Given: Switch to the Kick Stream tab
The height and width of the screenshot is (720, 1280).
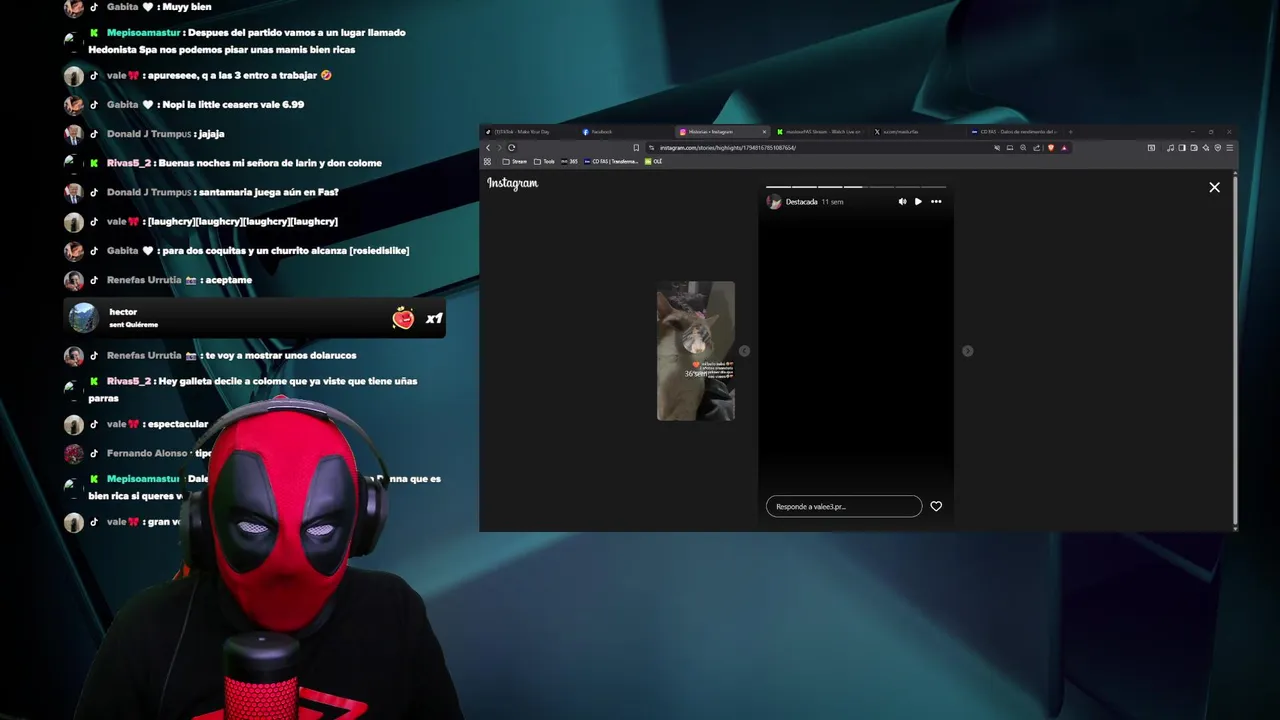Looking at the screenshot, I should click(820, 132).
